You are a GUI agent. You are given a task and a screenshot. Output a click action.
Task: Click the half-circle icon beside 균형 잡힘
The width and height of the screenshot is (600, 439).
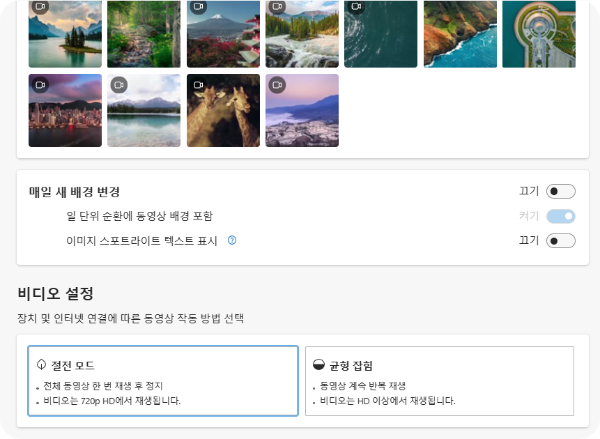[319, 365]
